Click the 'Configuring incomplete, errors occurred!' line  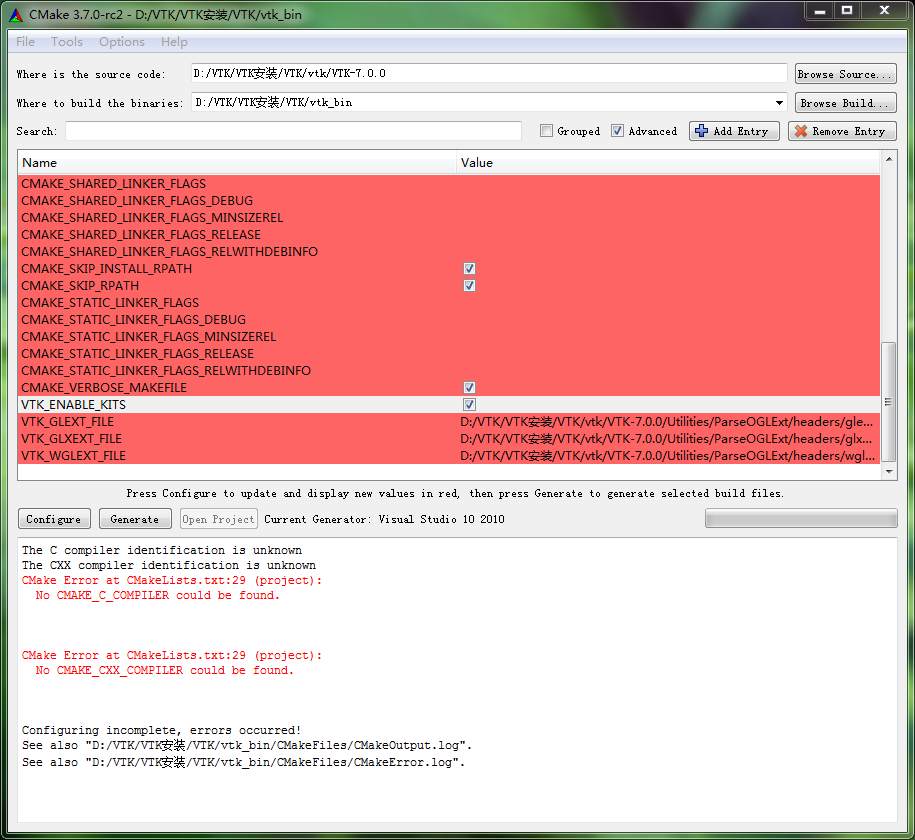(x=162, y=730)
